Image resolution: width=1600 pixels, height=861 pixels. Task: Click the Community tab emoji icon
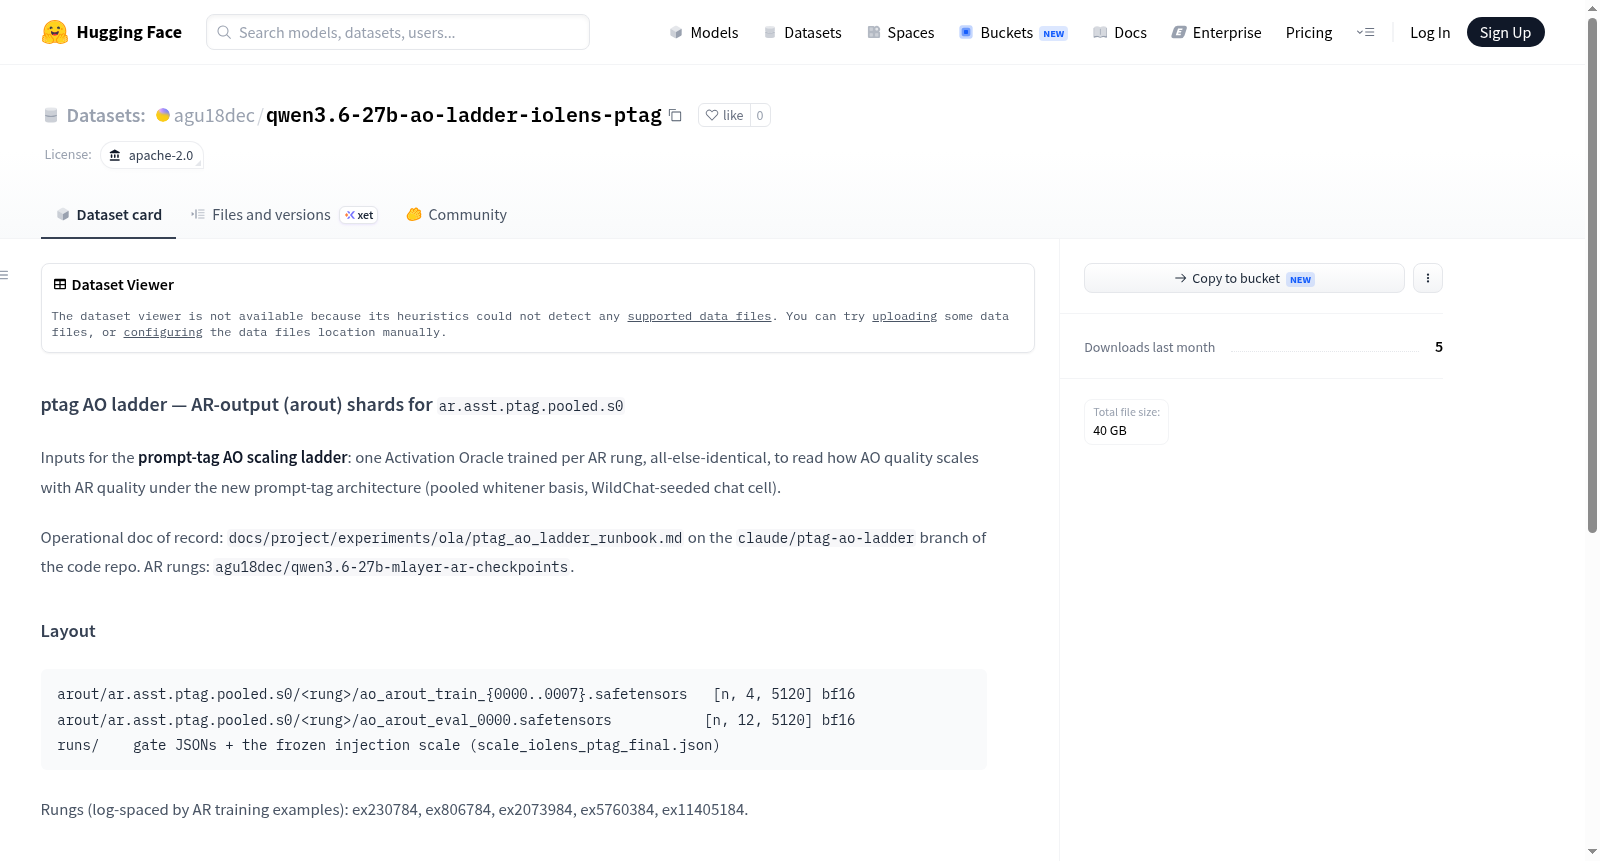[414, 214]
